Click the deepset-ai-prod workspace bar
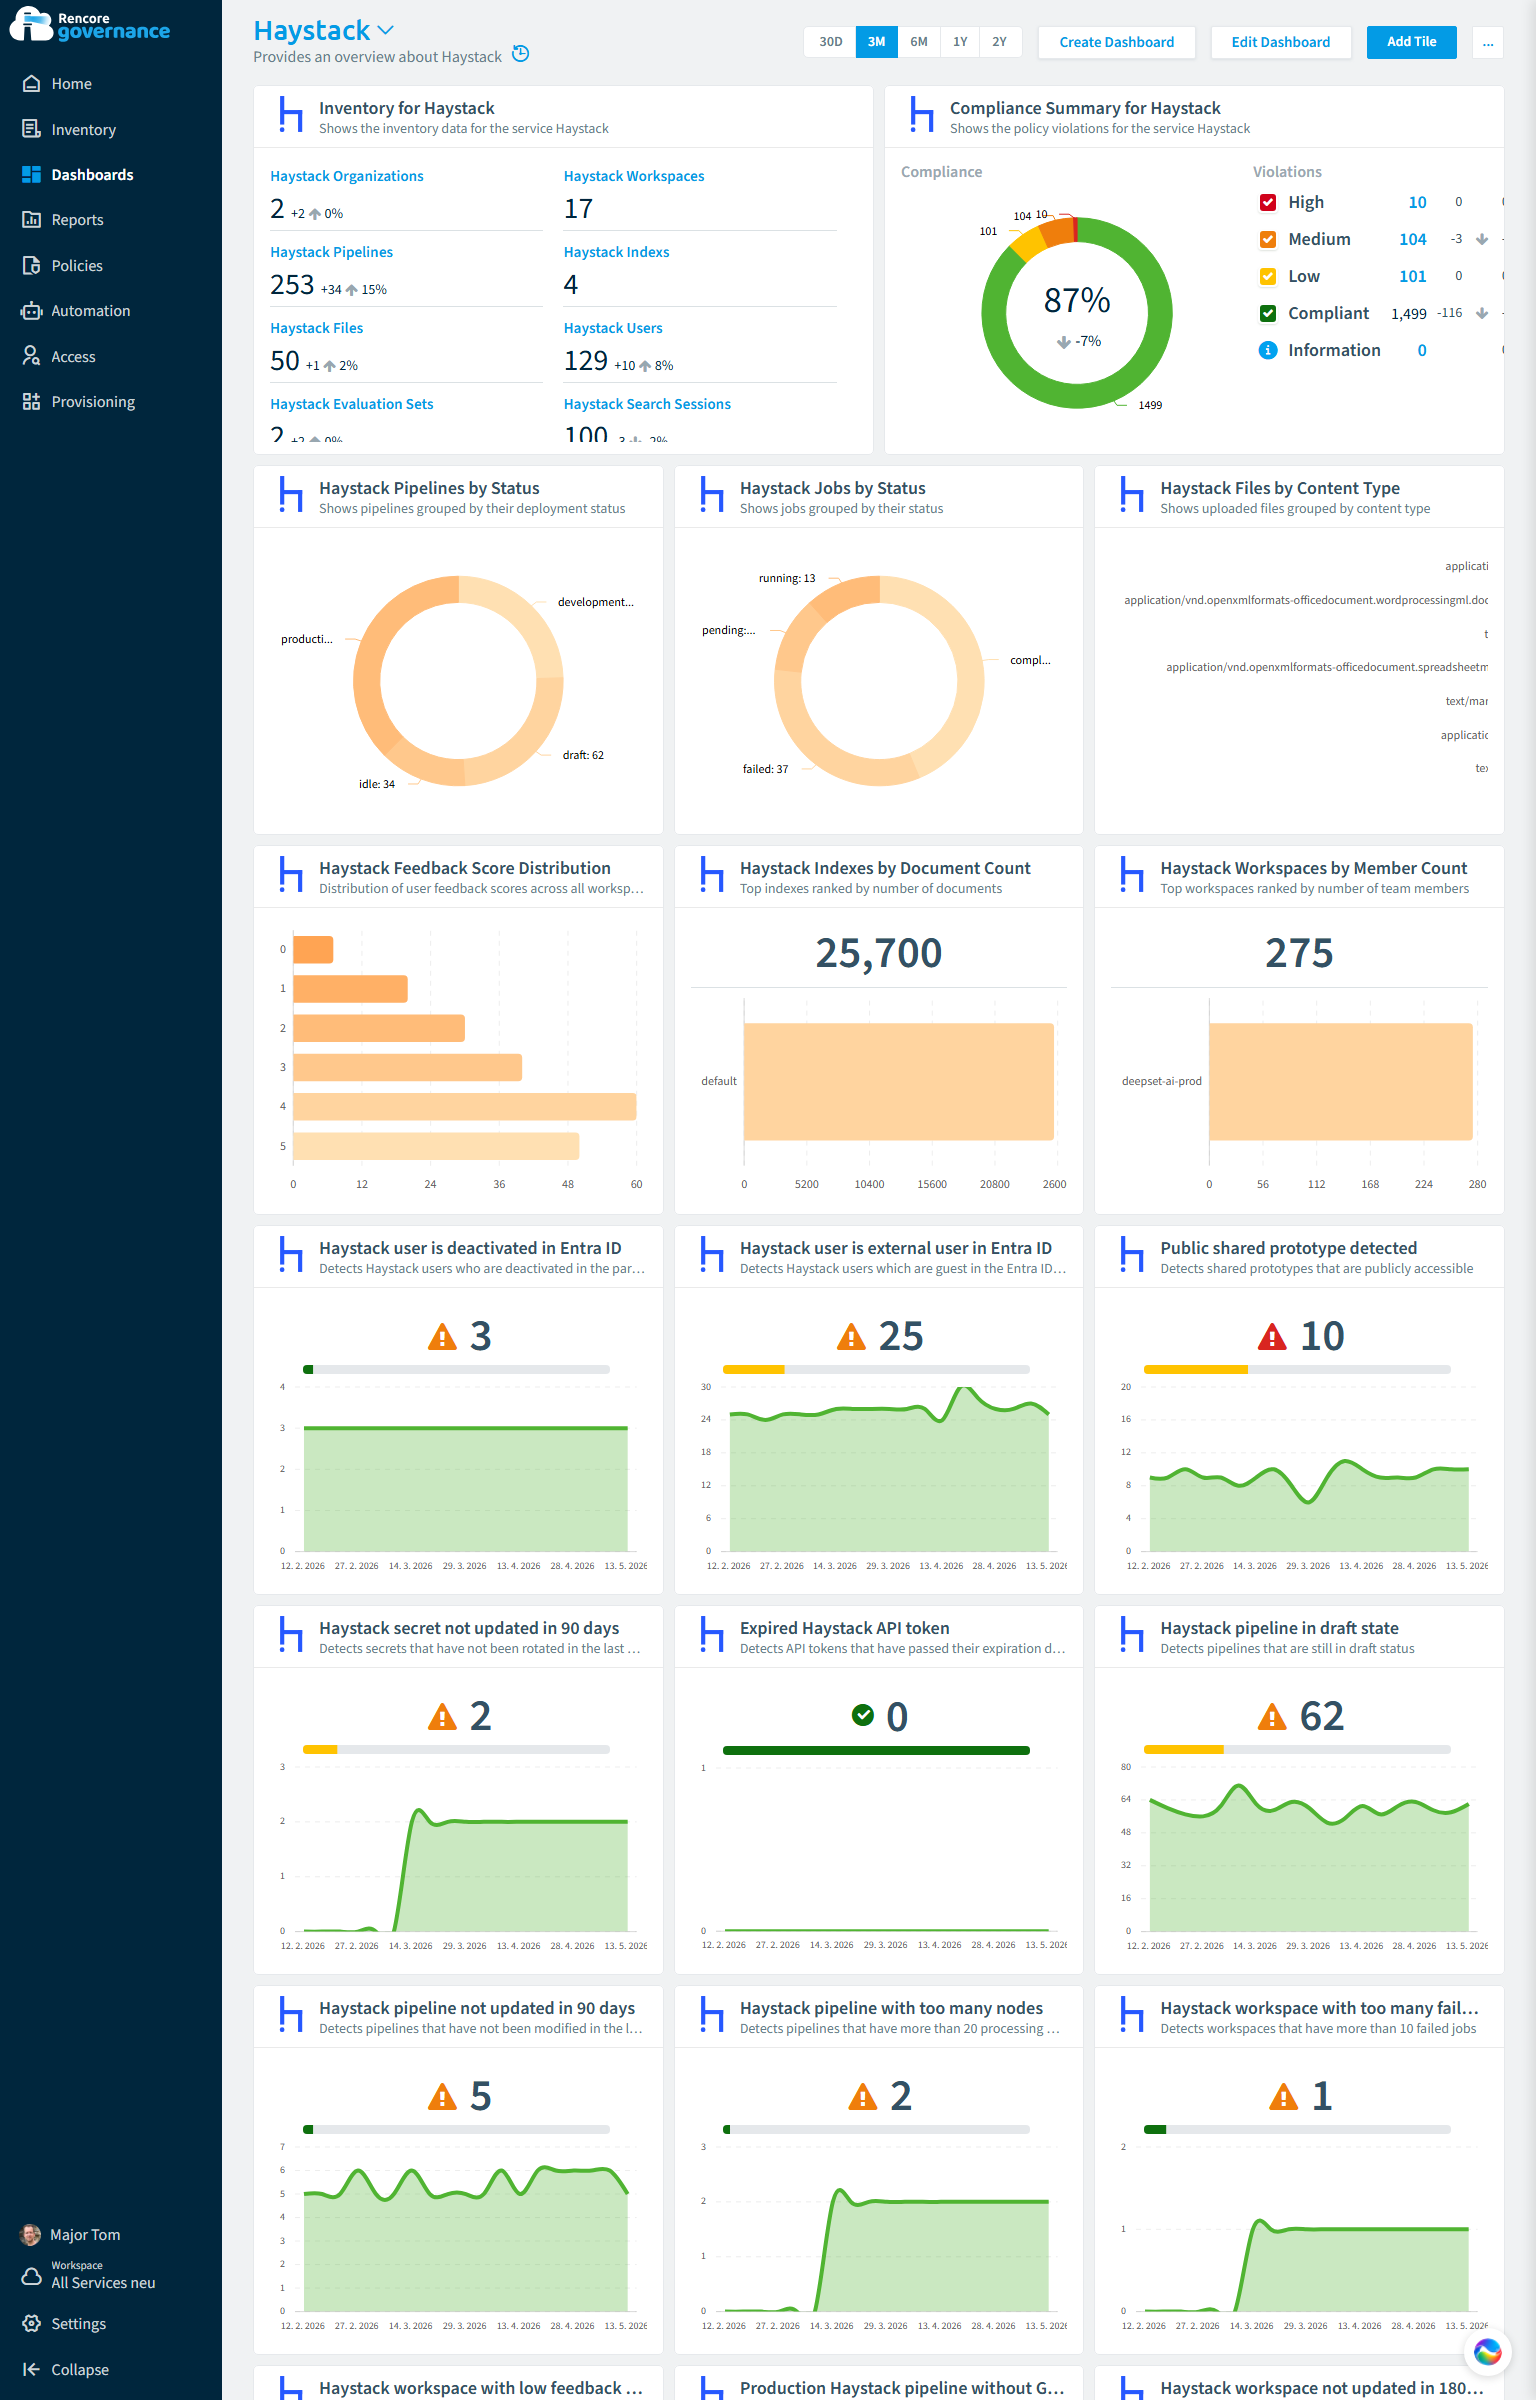The height and width of the screenshot is (2400, 1536). click(1340, 1081)
